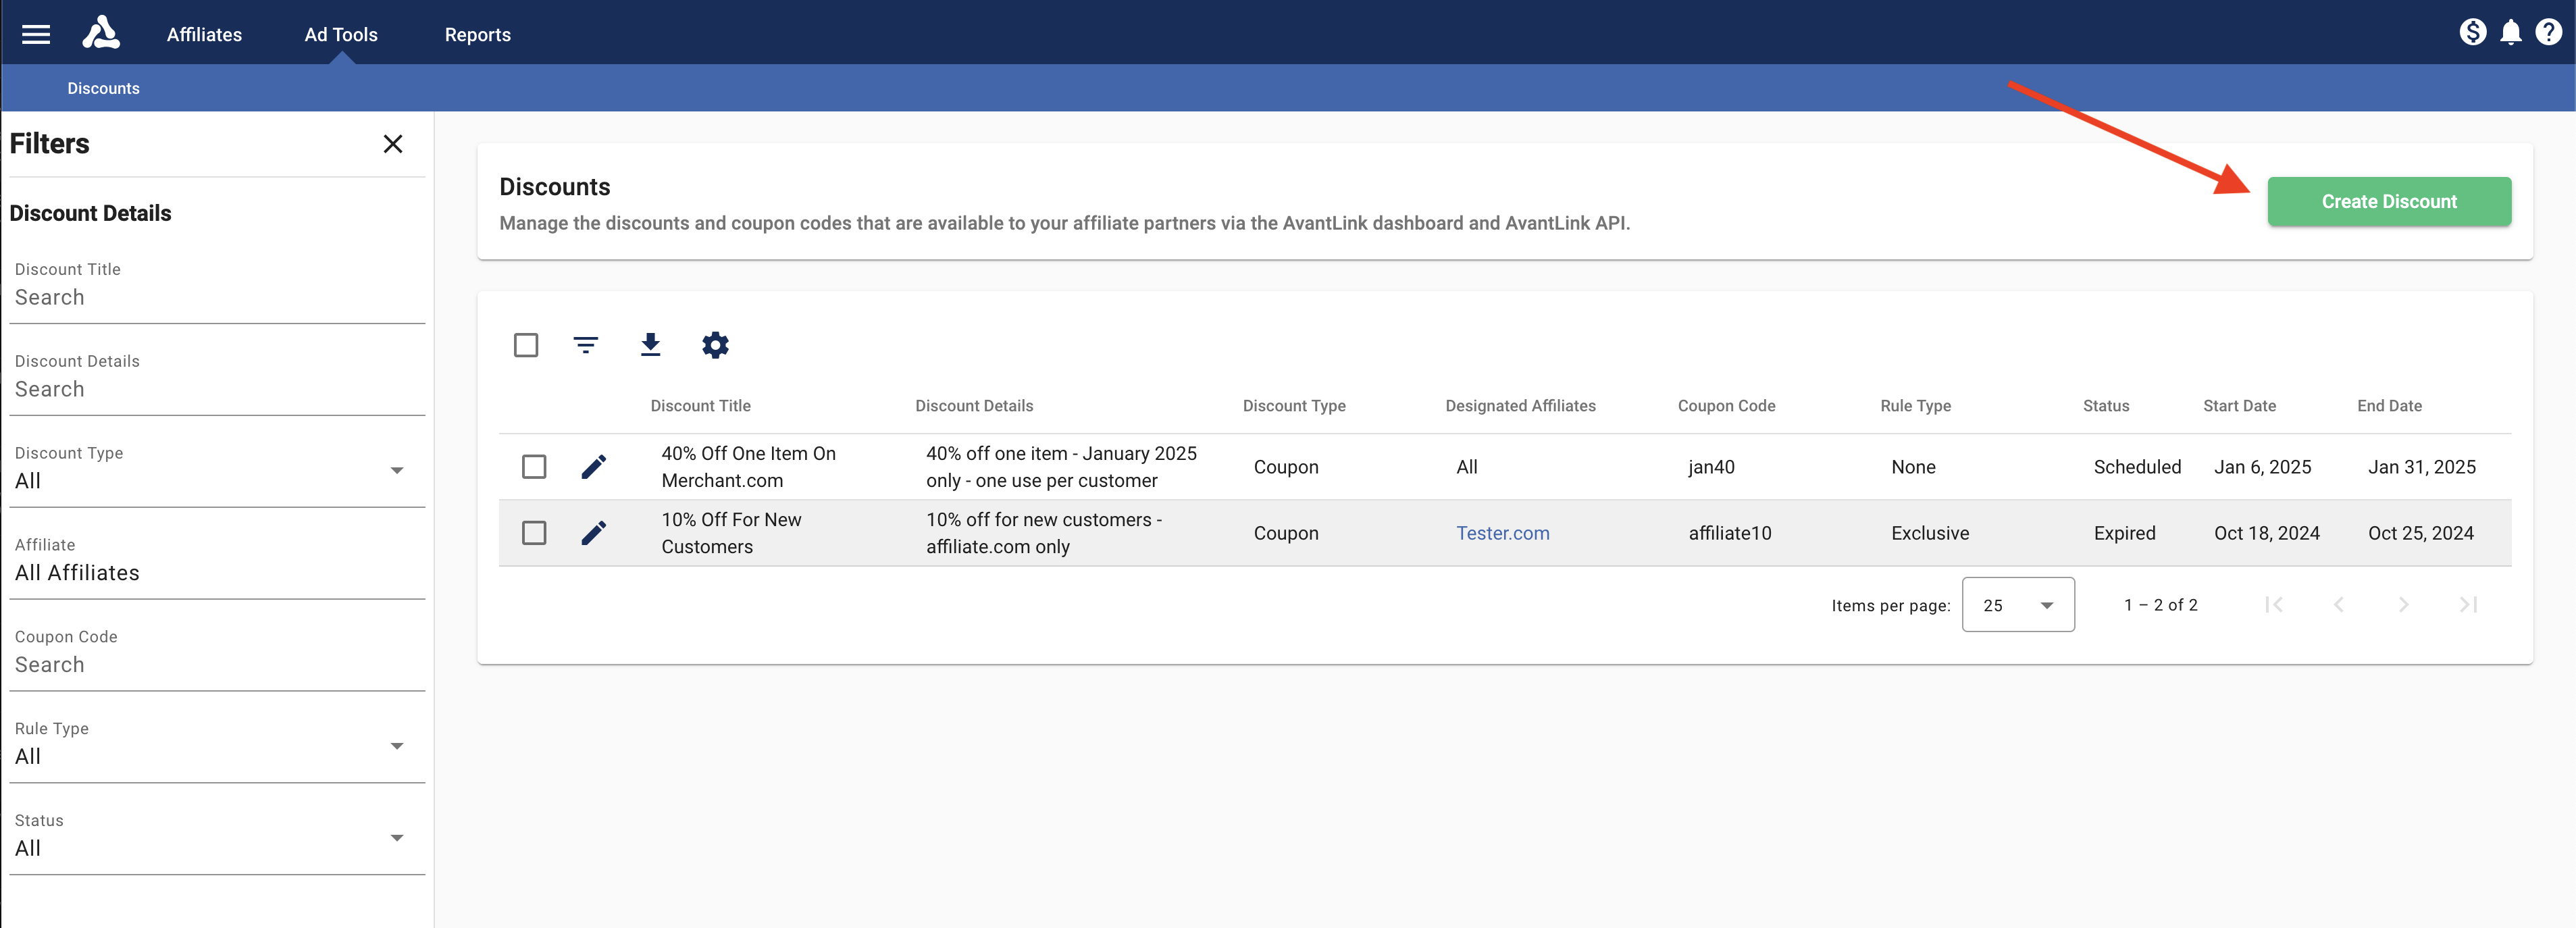The image size is (2576, 928).
Task: Open the Affiliates menu
Action: pos(204,35)
